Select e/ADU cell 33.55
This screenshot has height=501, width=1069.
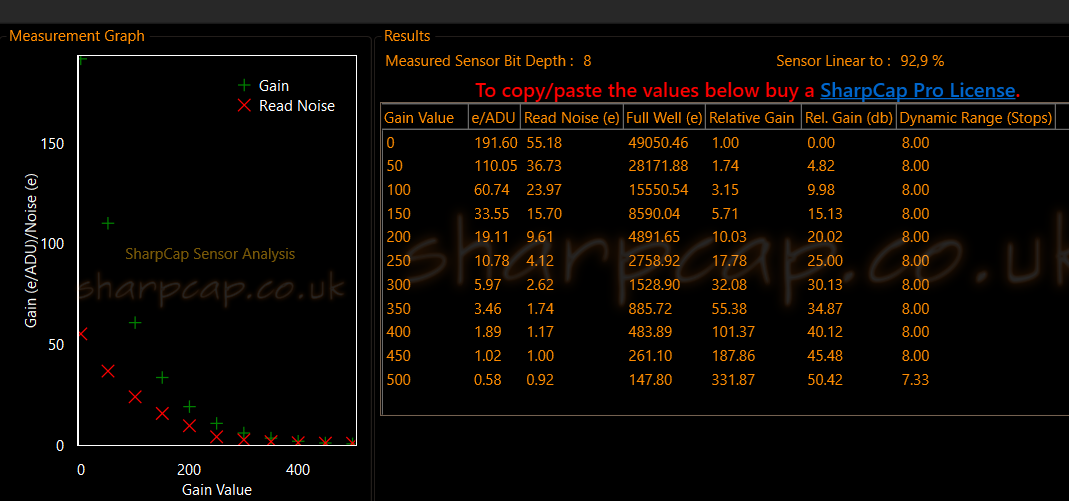[491, 213]
